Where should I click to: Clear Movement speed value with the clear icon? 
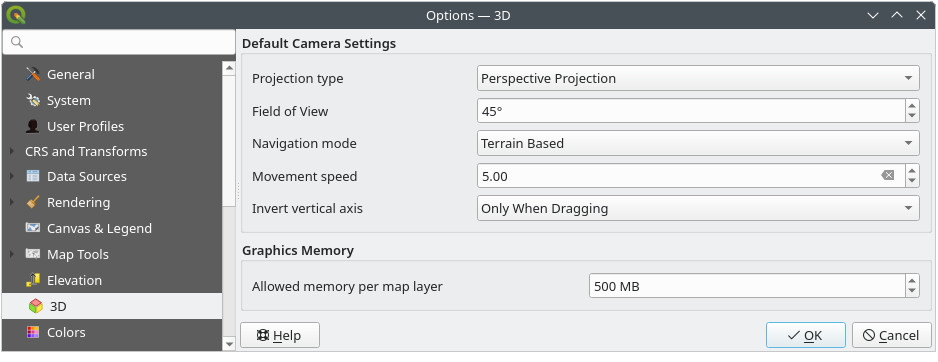[888, 176]
